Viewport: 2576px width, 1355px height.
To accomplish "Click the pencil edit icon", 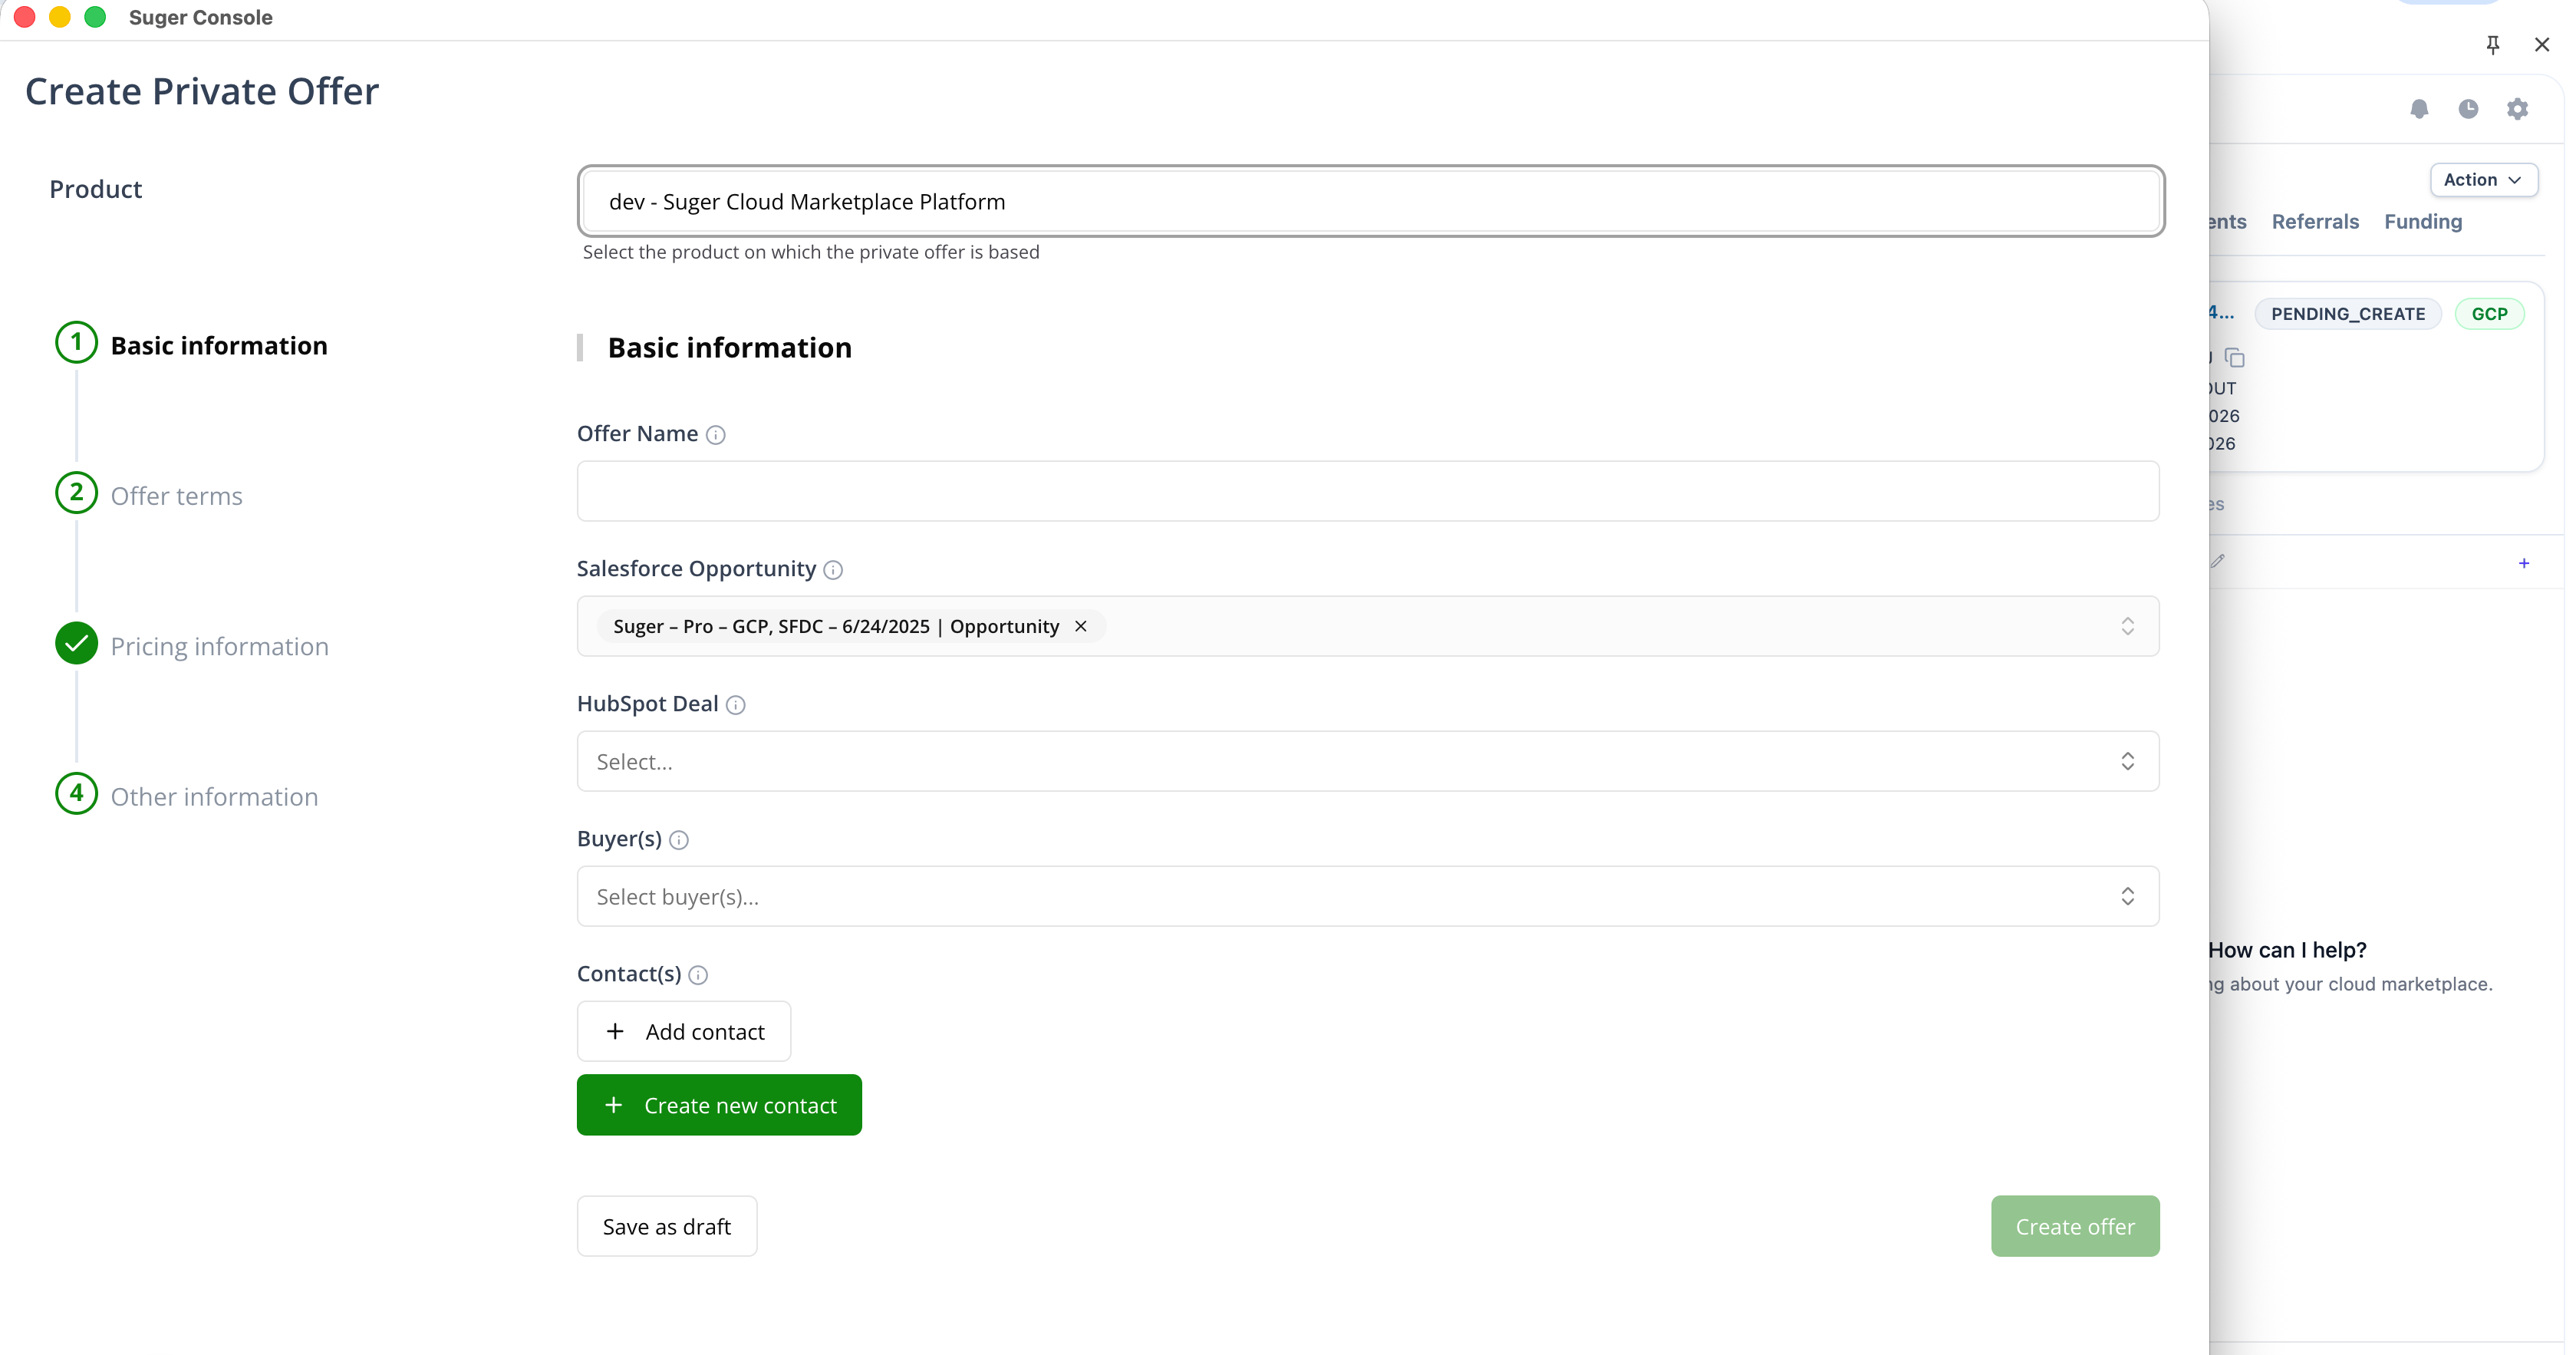I will [x=2219, y=561].
